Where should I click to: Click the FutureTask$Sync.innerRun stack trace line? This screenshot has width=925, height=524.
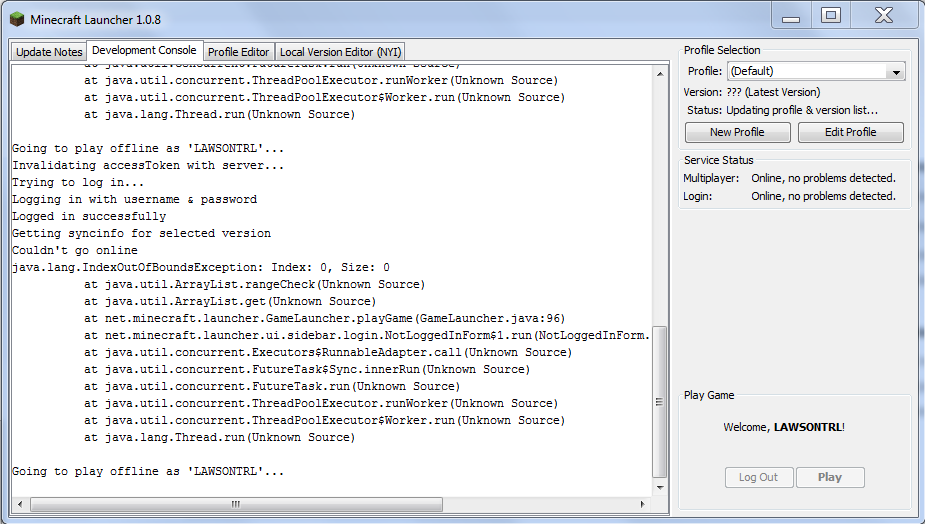pos(307,369)
